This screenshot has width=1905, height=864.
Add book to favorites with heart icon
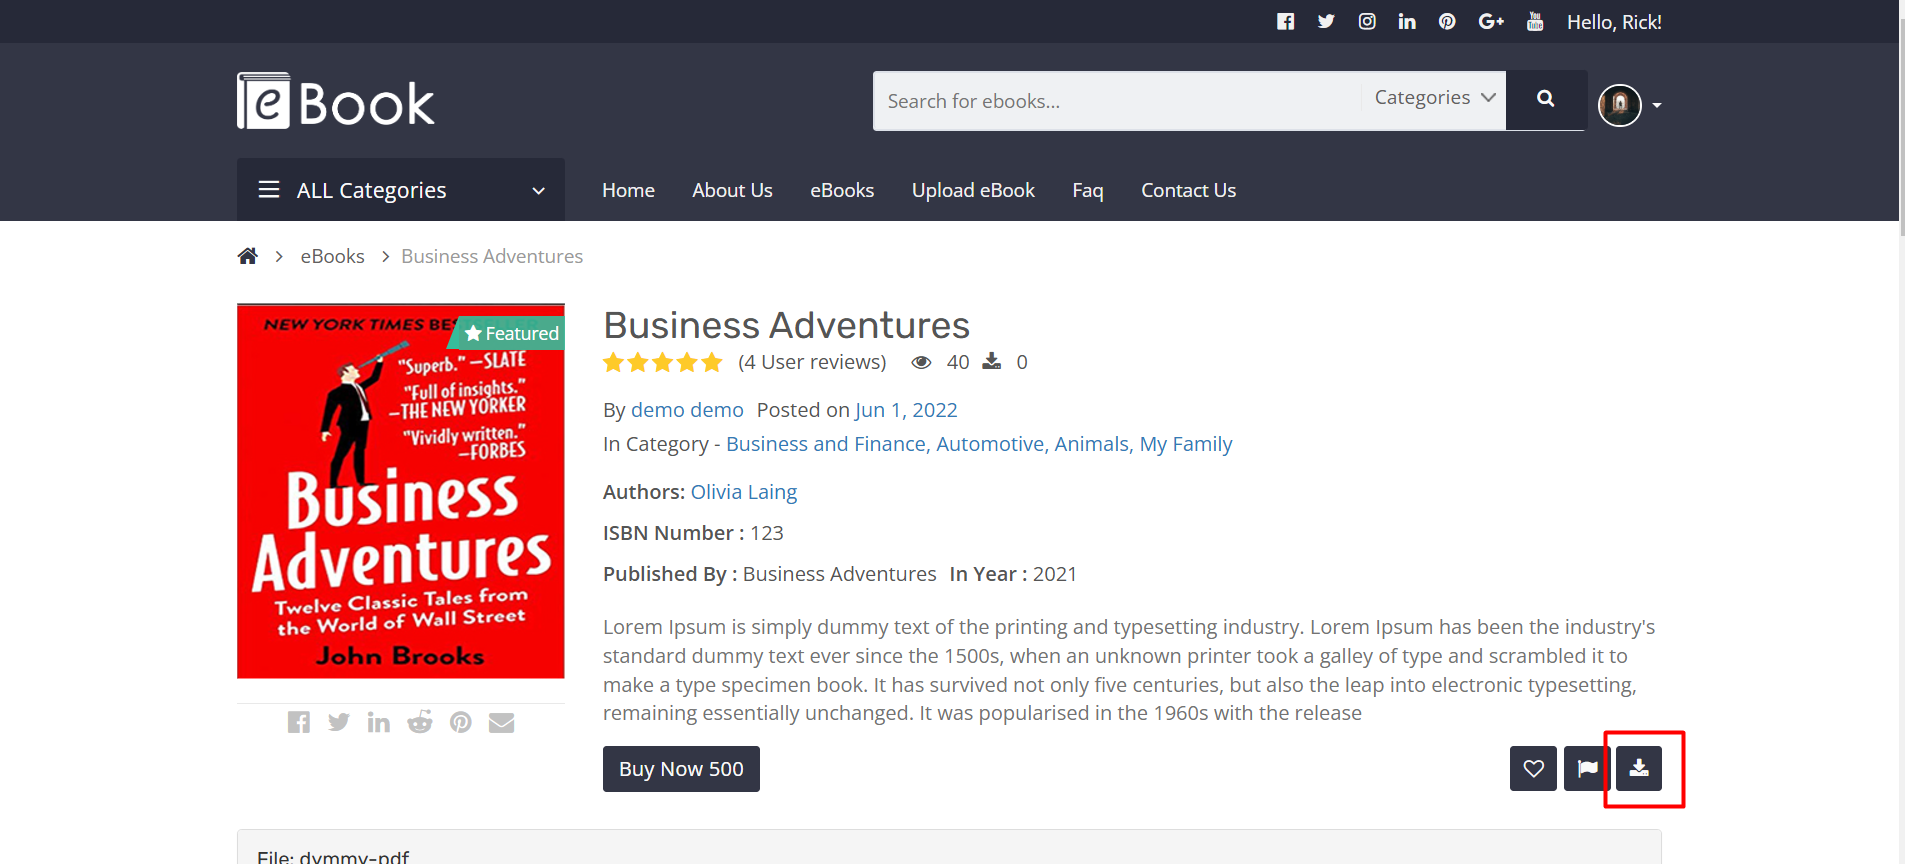(1533, 769)
